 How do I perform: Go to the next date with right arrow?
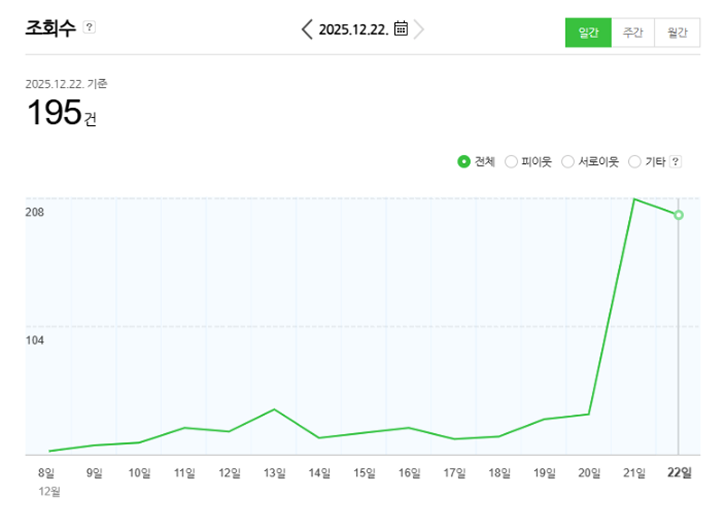coord(419,29)
